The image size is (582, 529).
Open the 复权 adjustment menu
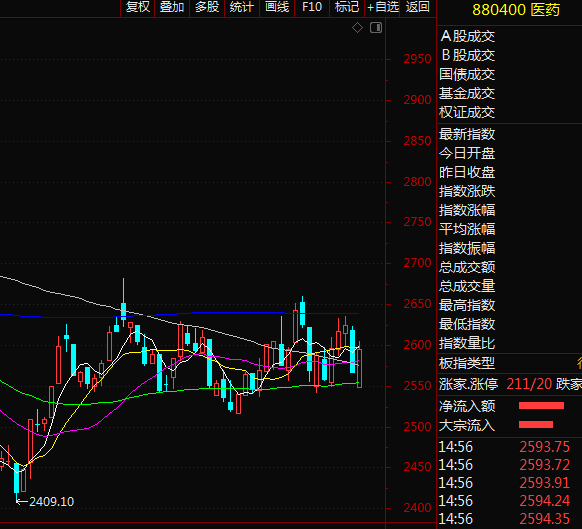(x=137, y=7)
